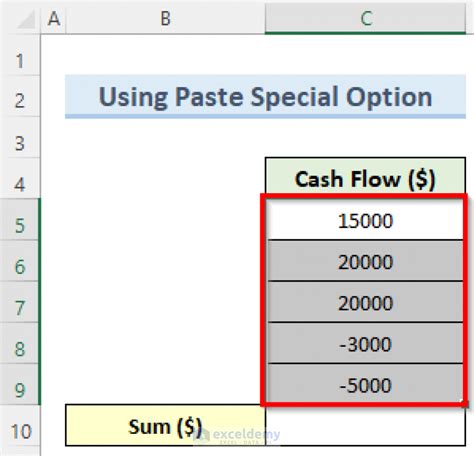
Task: Select row 2 header
Action: (x=20, y=101)
